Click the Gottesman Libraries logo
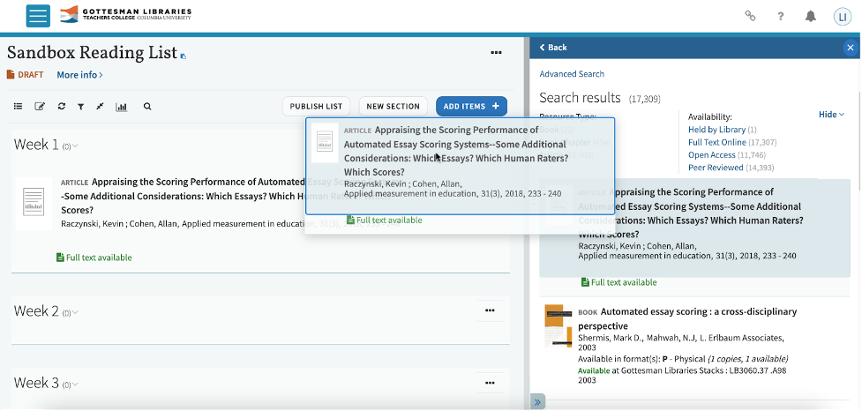Image resolution: width=862 pixels, height=412 pixels. [x=126, y=14]
